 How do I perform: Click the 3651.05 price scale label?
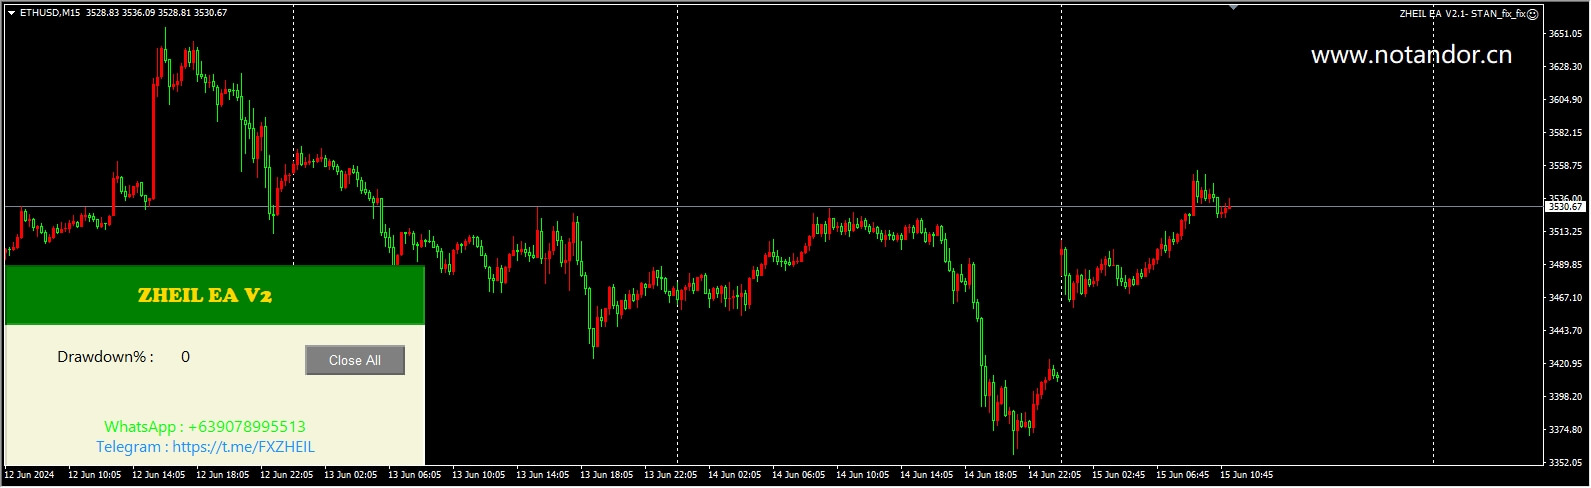[x=1565, y=34]
